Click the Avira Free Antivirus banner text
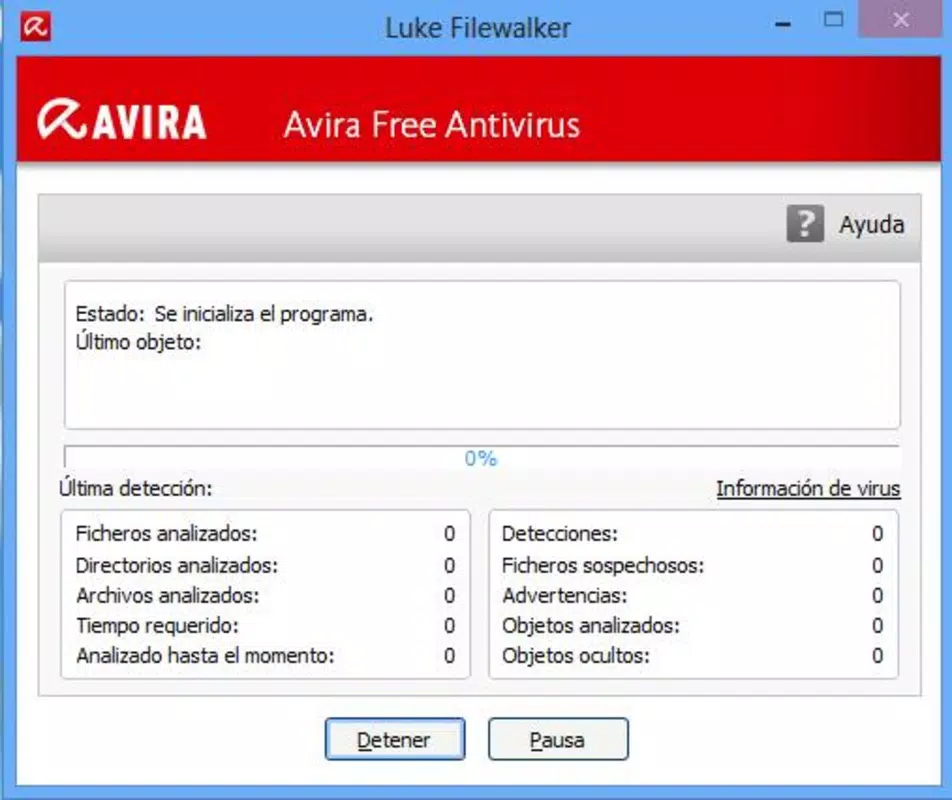 pyautogui.click(x=432, y=124)
